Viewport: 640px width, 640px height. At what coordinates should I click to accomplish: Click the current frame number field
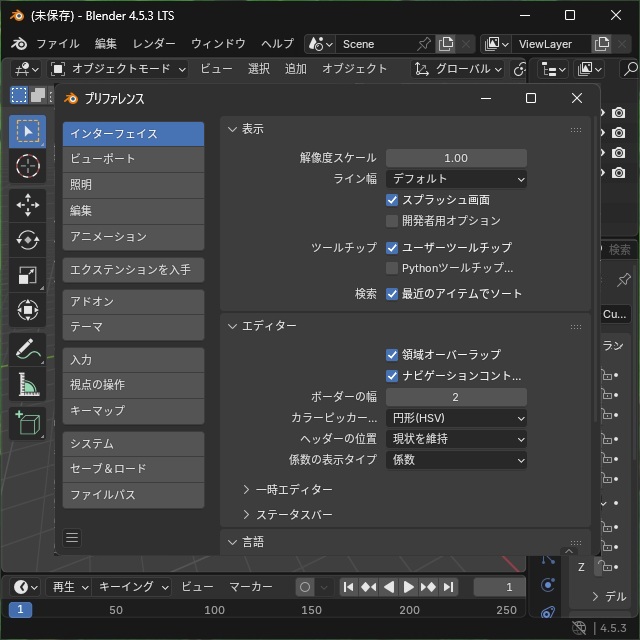(499, 587)
